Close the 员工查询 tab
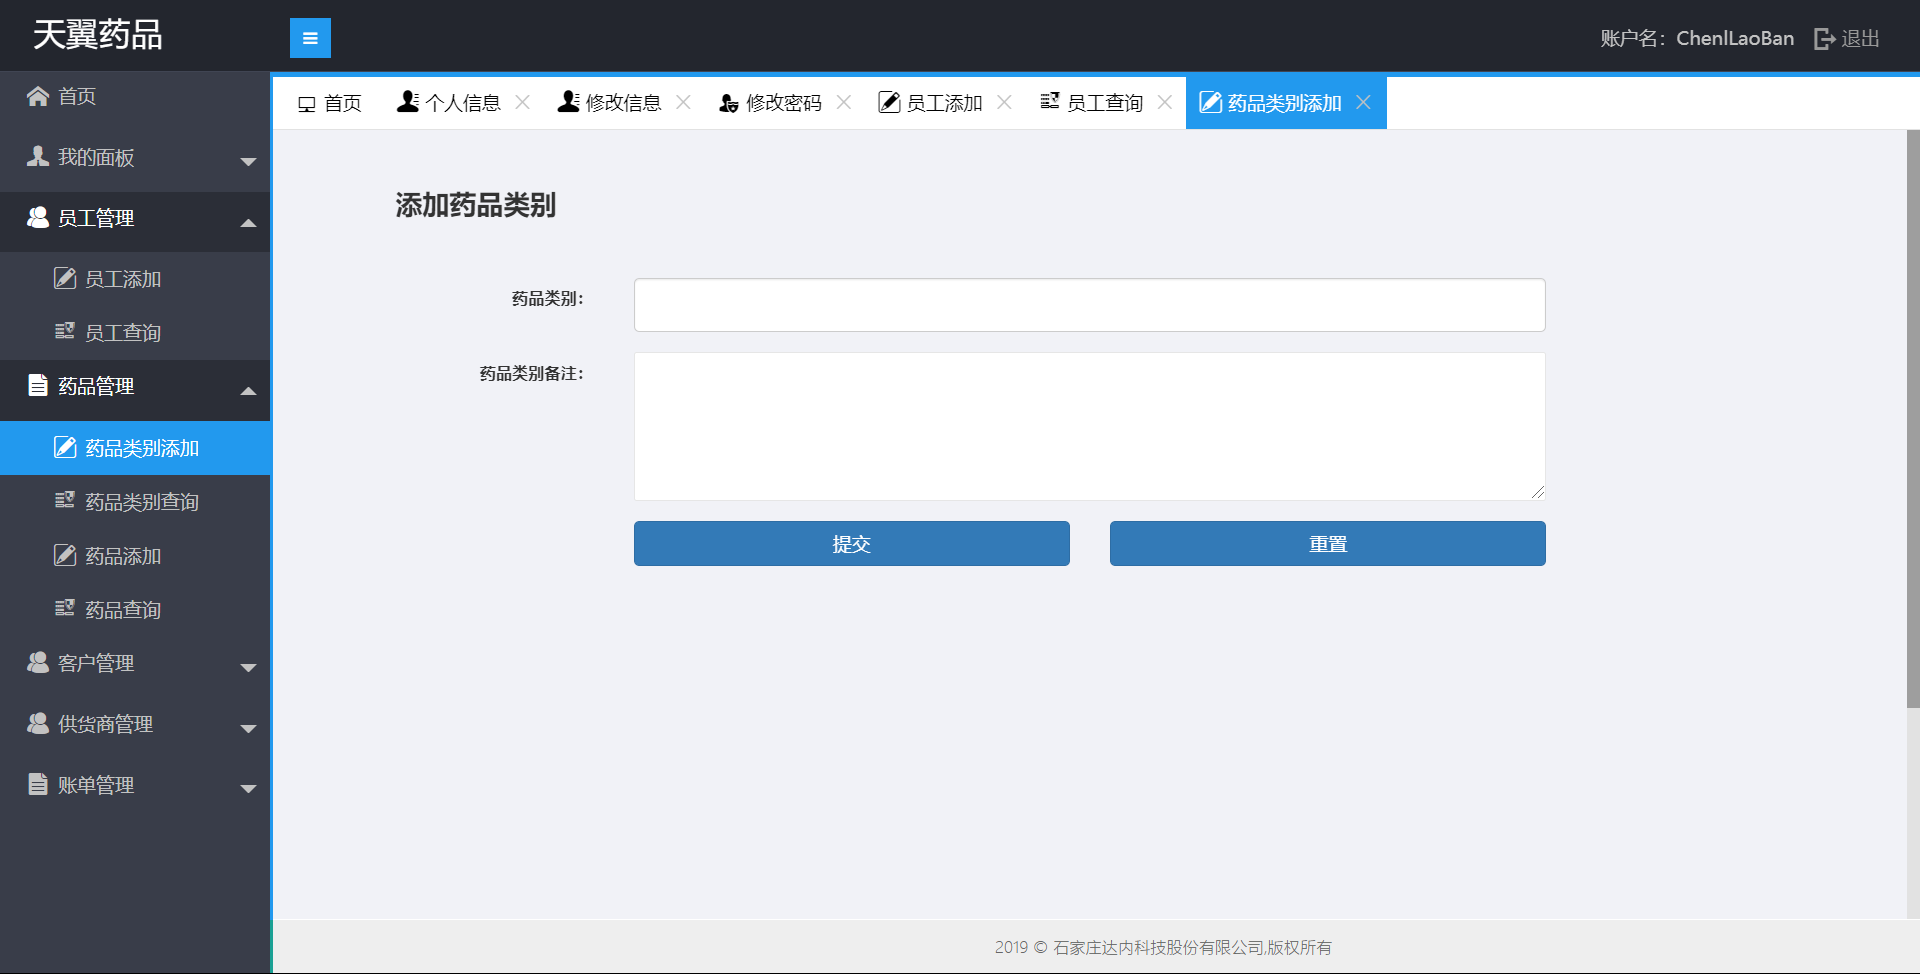 tap(1164, 102)
